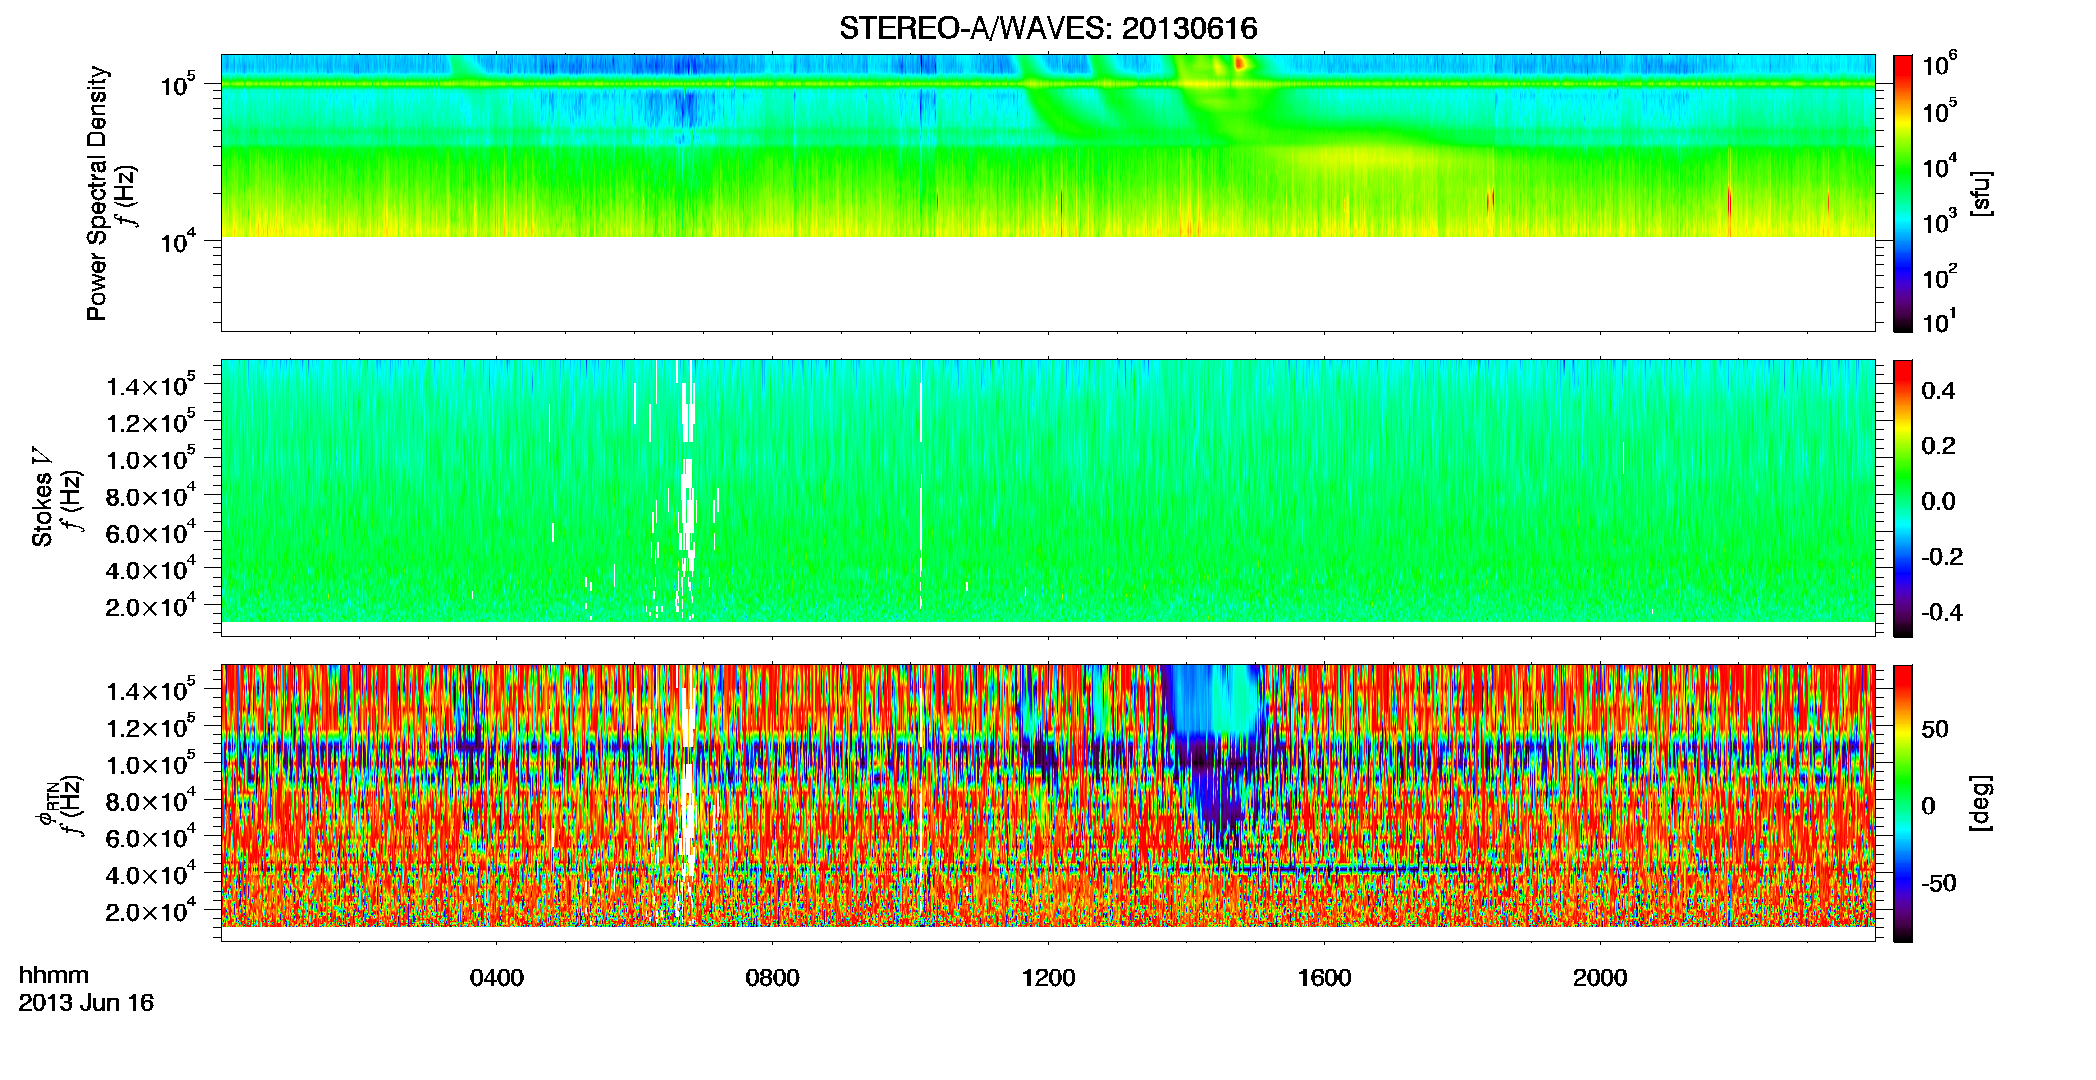Click the 0800 time tick label
The width and height of the screenshot is (2096, 1080).
tap(772, 978)
